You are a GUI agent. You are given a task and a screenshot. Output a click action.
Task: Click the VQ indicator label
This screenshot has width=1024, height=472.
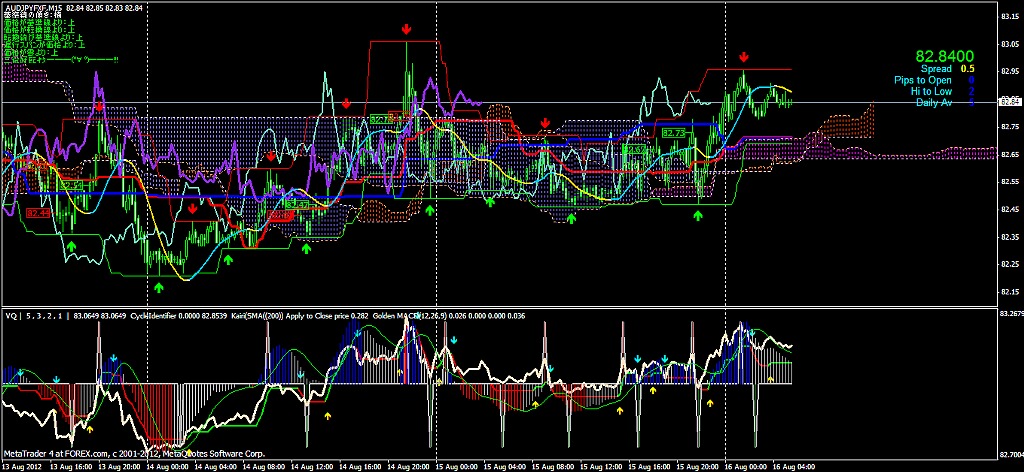click(x=12, y=315)
